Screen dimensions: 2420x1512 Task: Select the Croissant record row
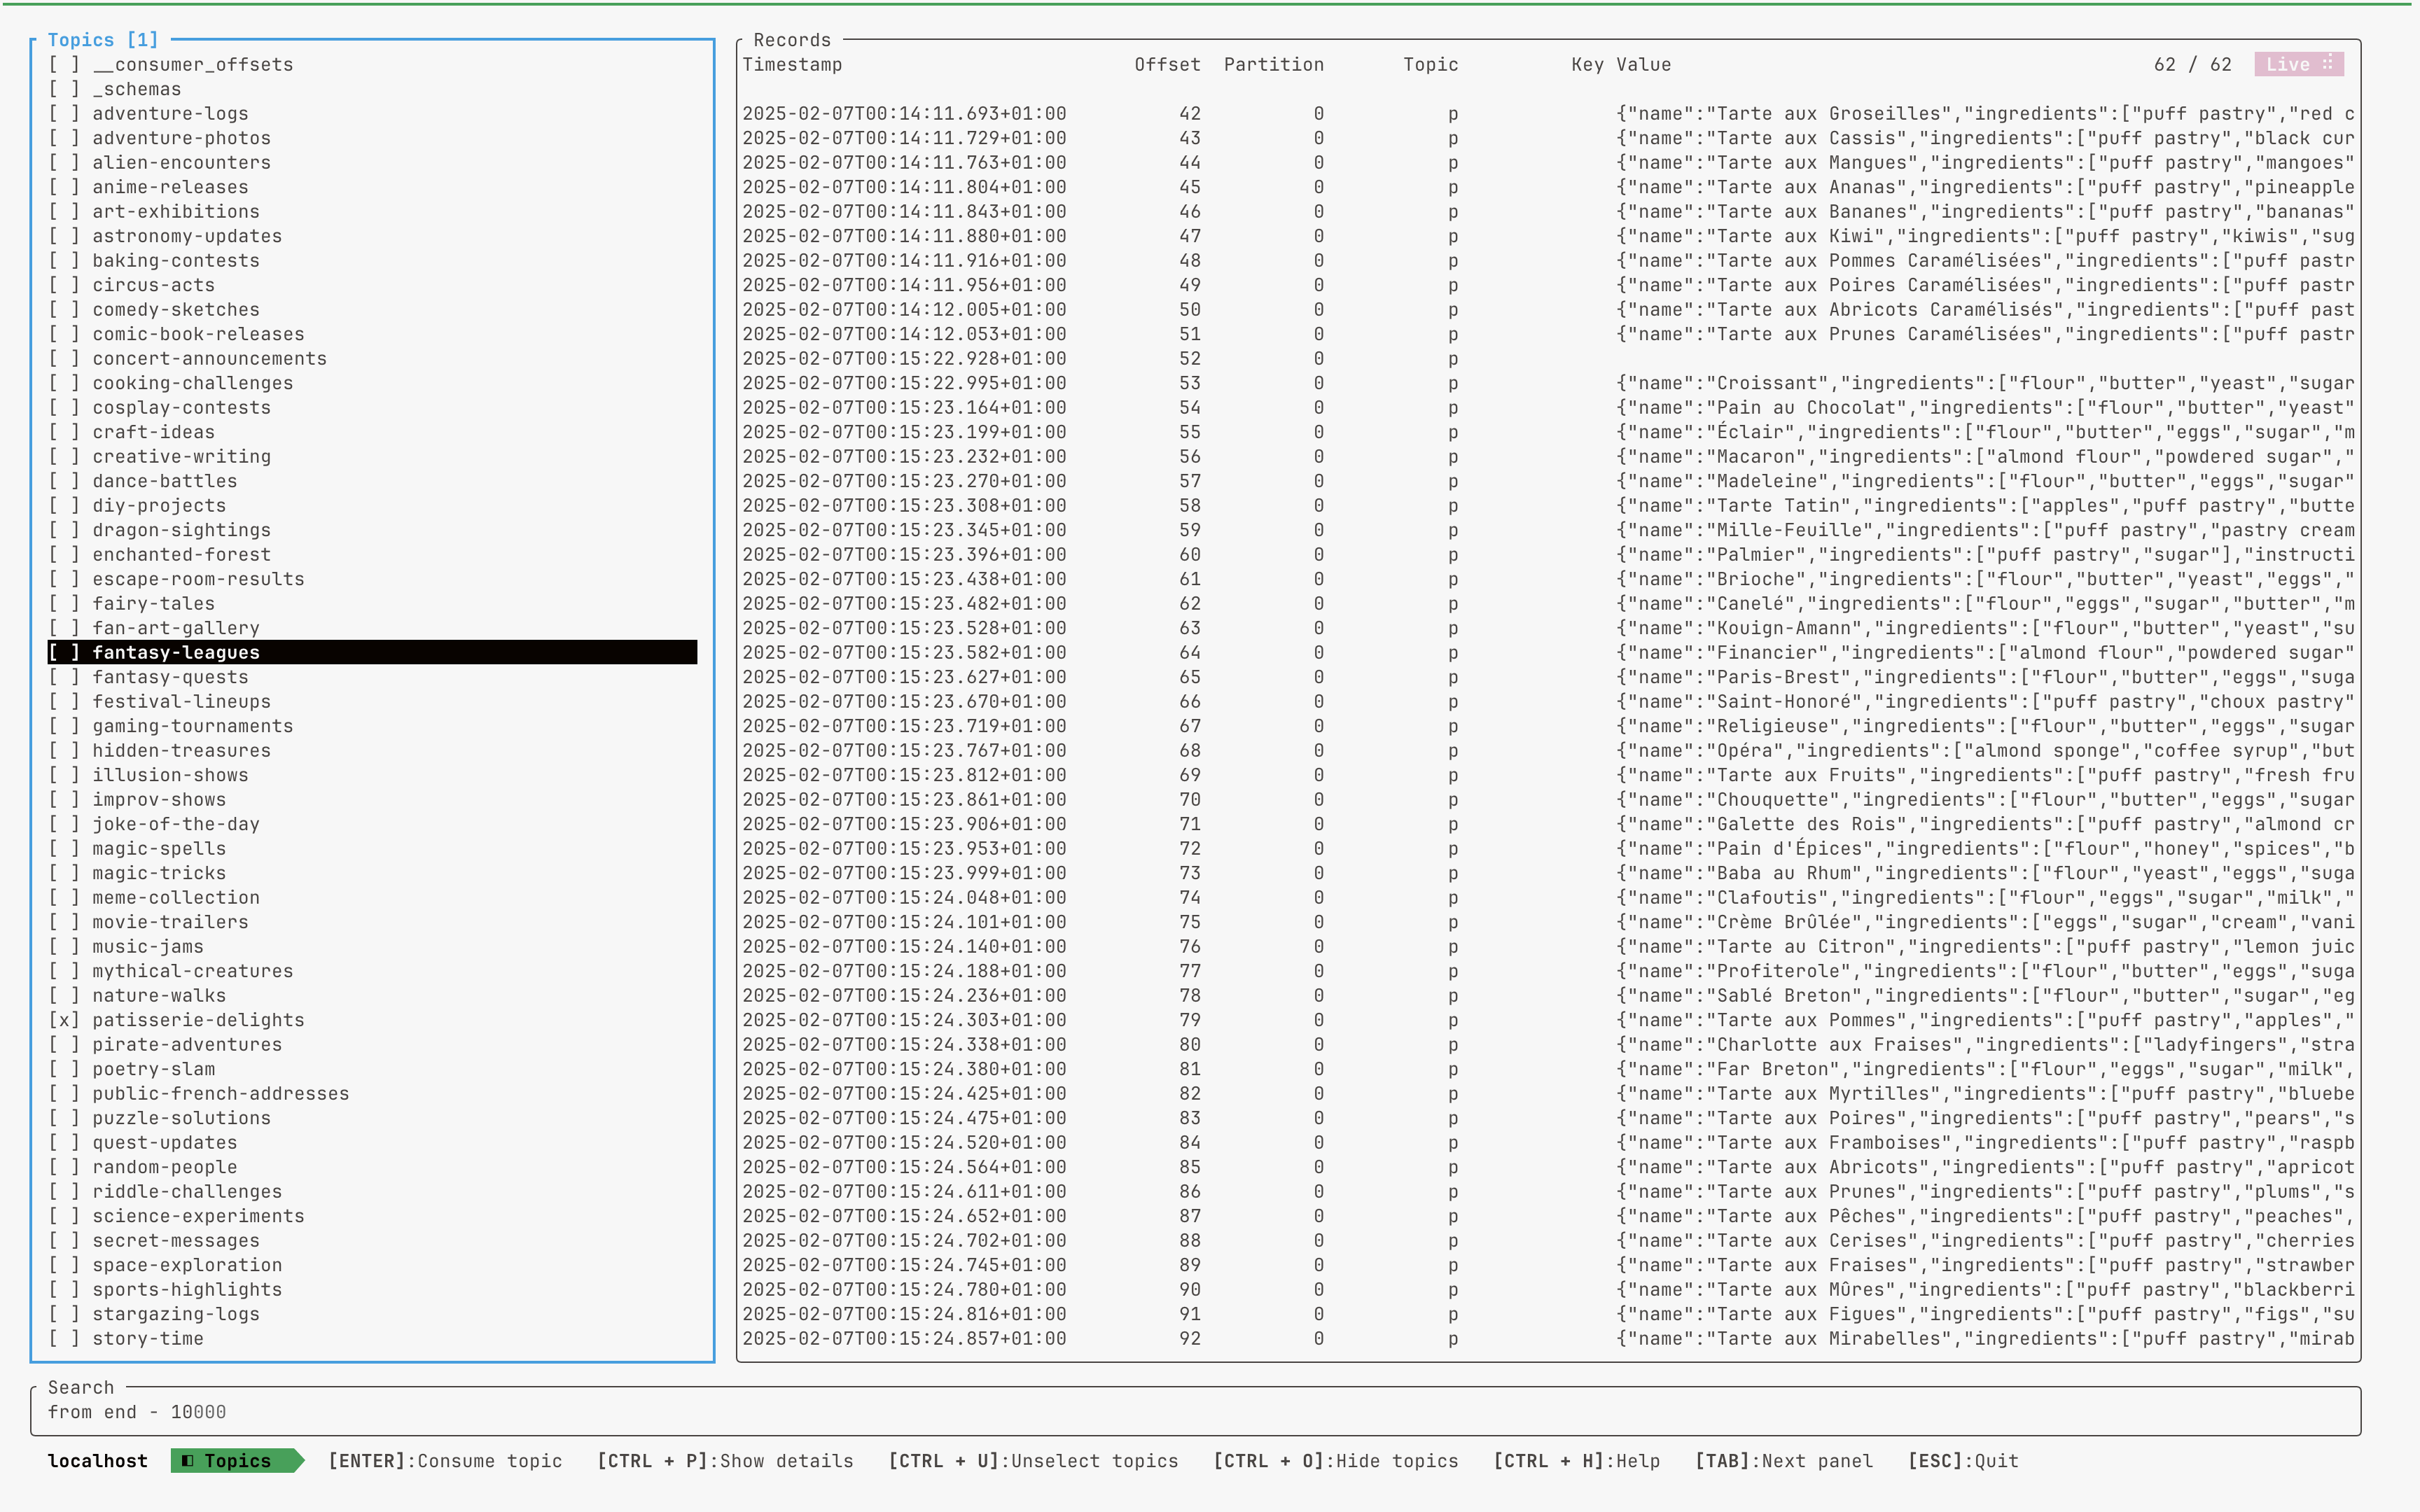pyautogui.click(x=1548, y=383)
